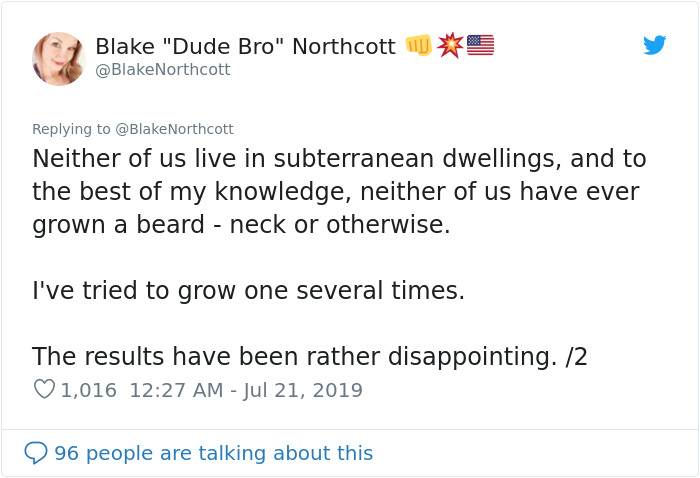Click the "Replying to" label
Image resolution: width=700 pixels, height=478 pixels.
pos(72,129)
